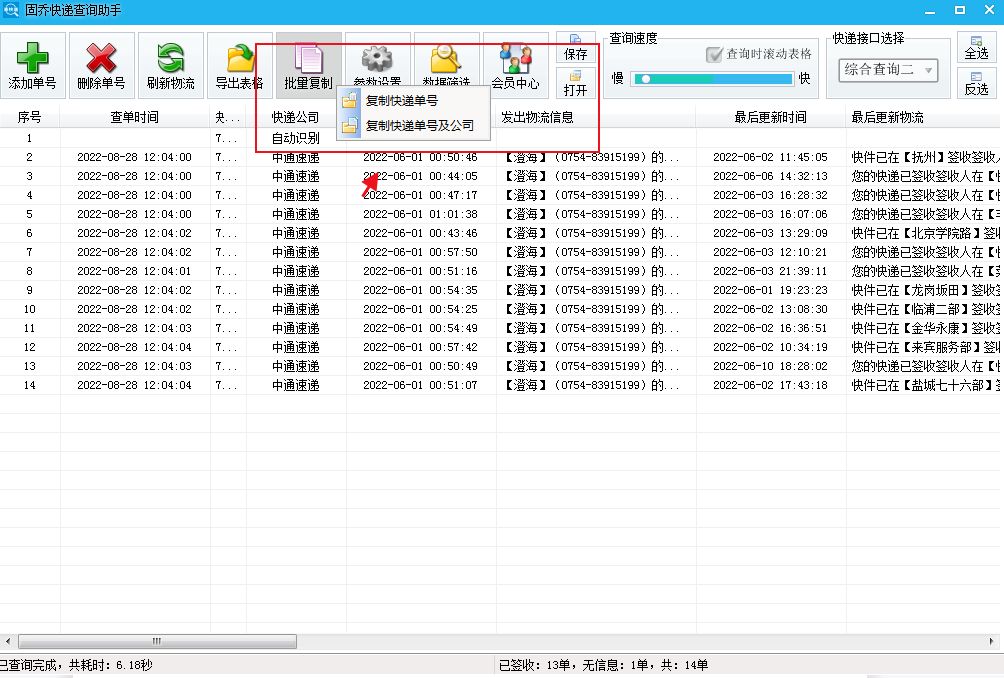
Task: Click the 刷新物流 refresh icon
Action: 170,58
